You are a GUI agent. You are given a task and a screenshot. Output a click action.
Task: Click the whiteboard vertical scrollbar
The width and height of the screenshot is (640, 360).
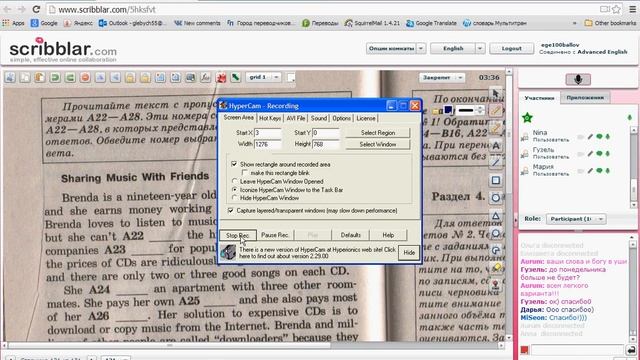pyautogui.click(x=509, y=206)
